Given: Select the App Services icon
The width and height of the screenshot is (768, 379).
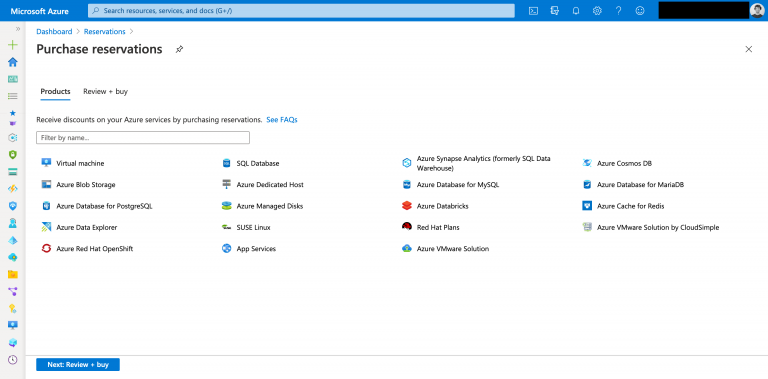Looking at the screenshot, I should [226, 249].
